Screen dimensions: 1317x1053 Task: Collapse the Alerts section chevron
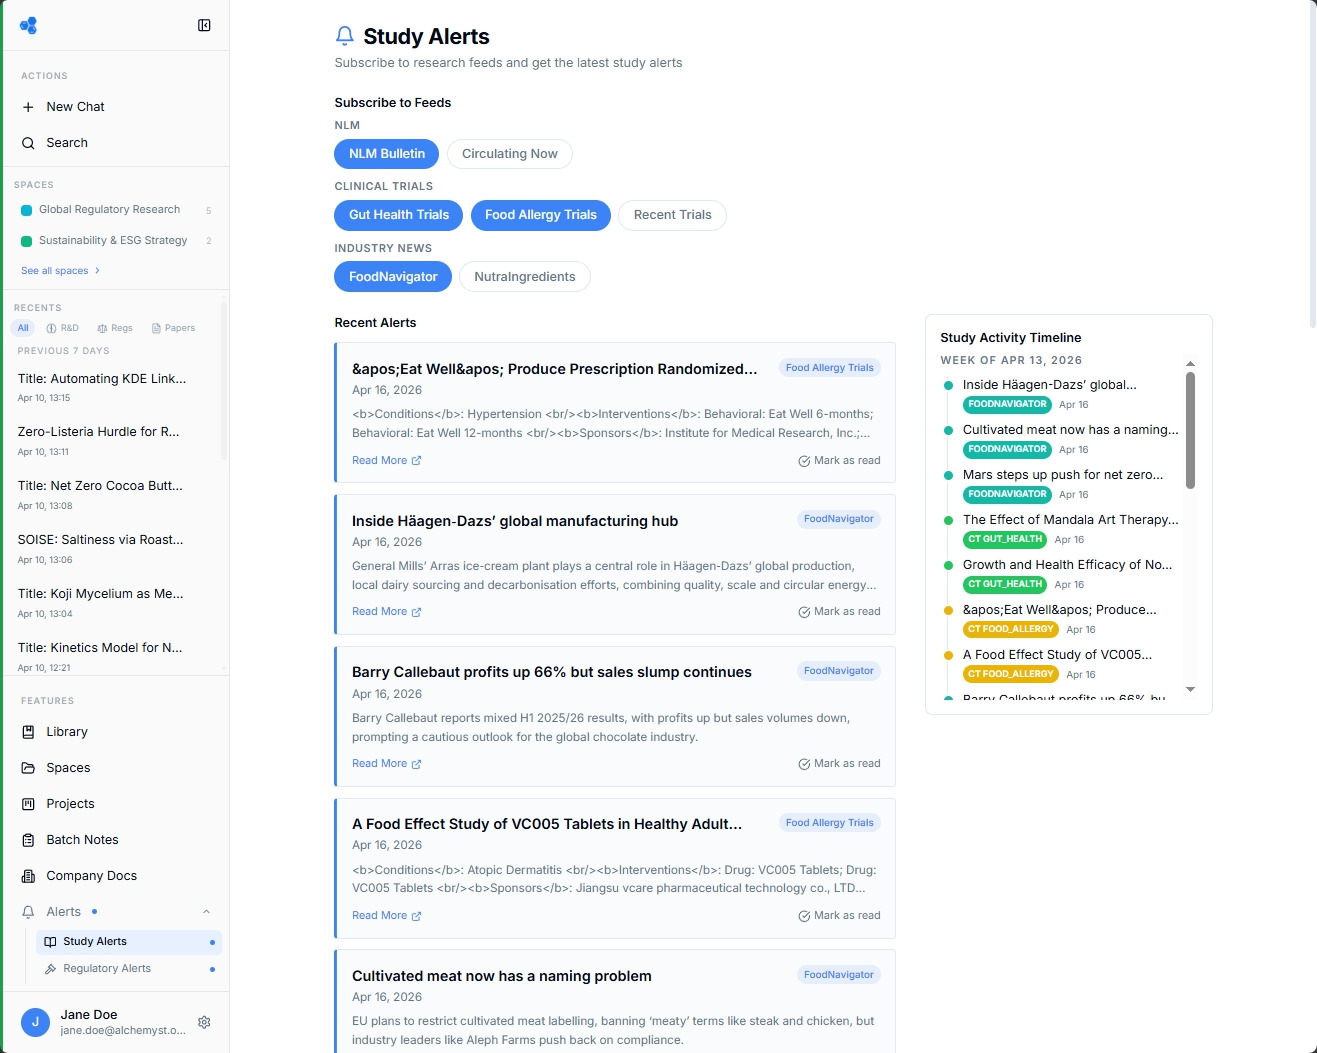coord(206,911)
